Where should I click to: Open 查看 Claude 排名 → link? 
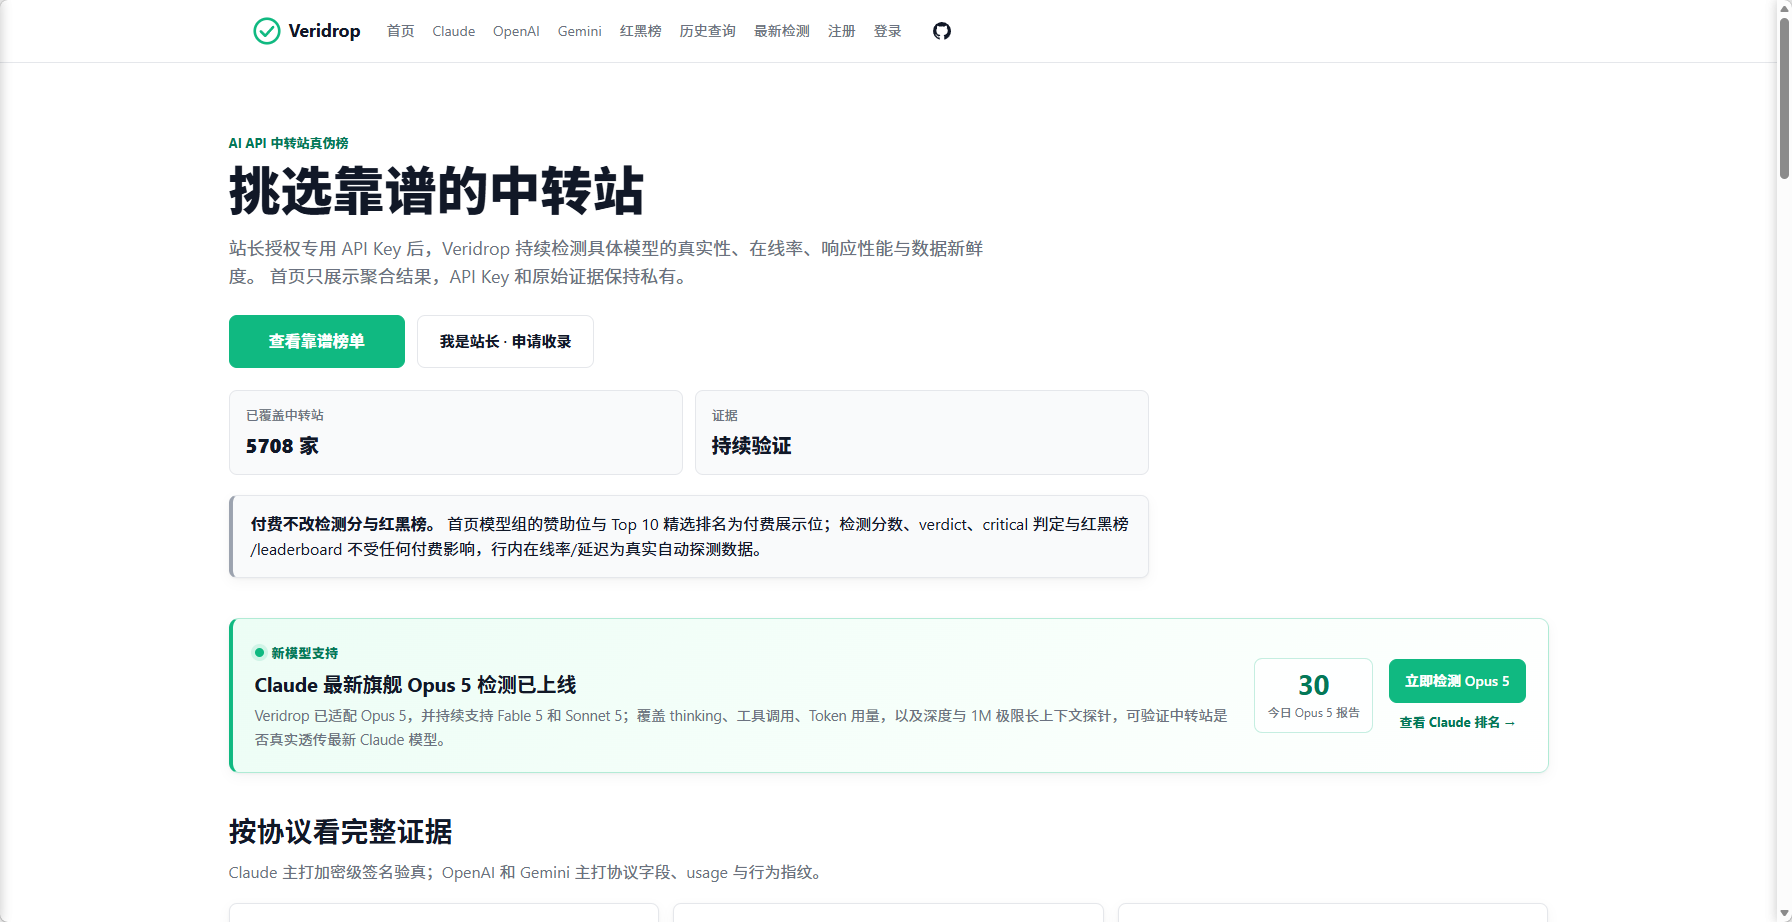pos(1457,722)
